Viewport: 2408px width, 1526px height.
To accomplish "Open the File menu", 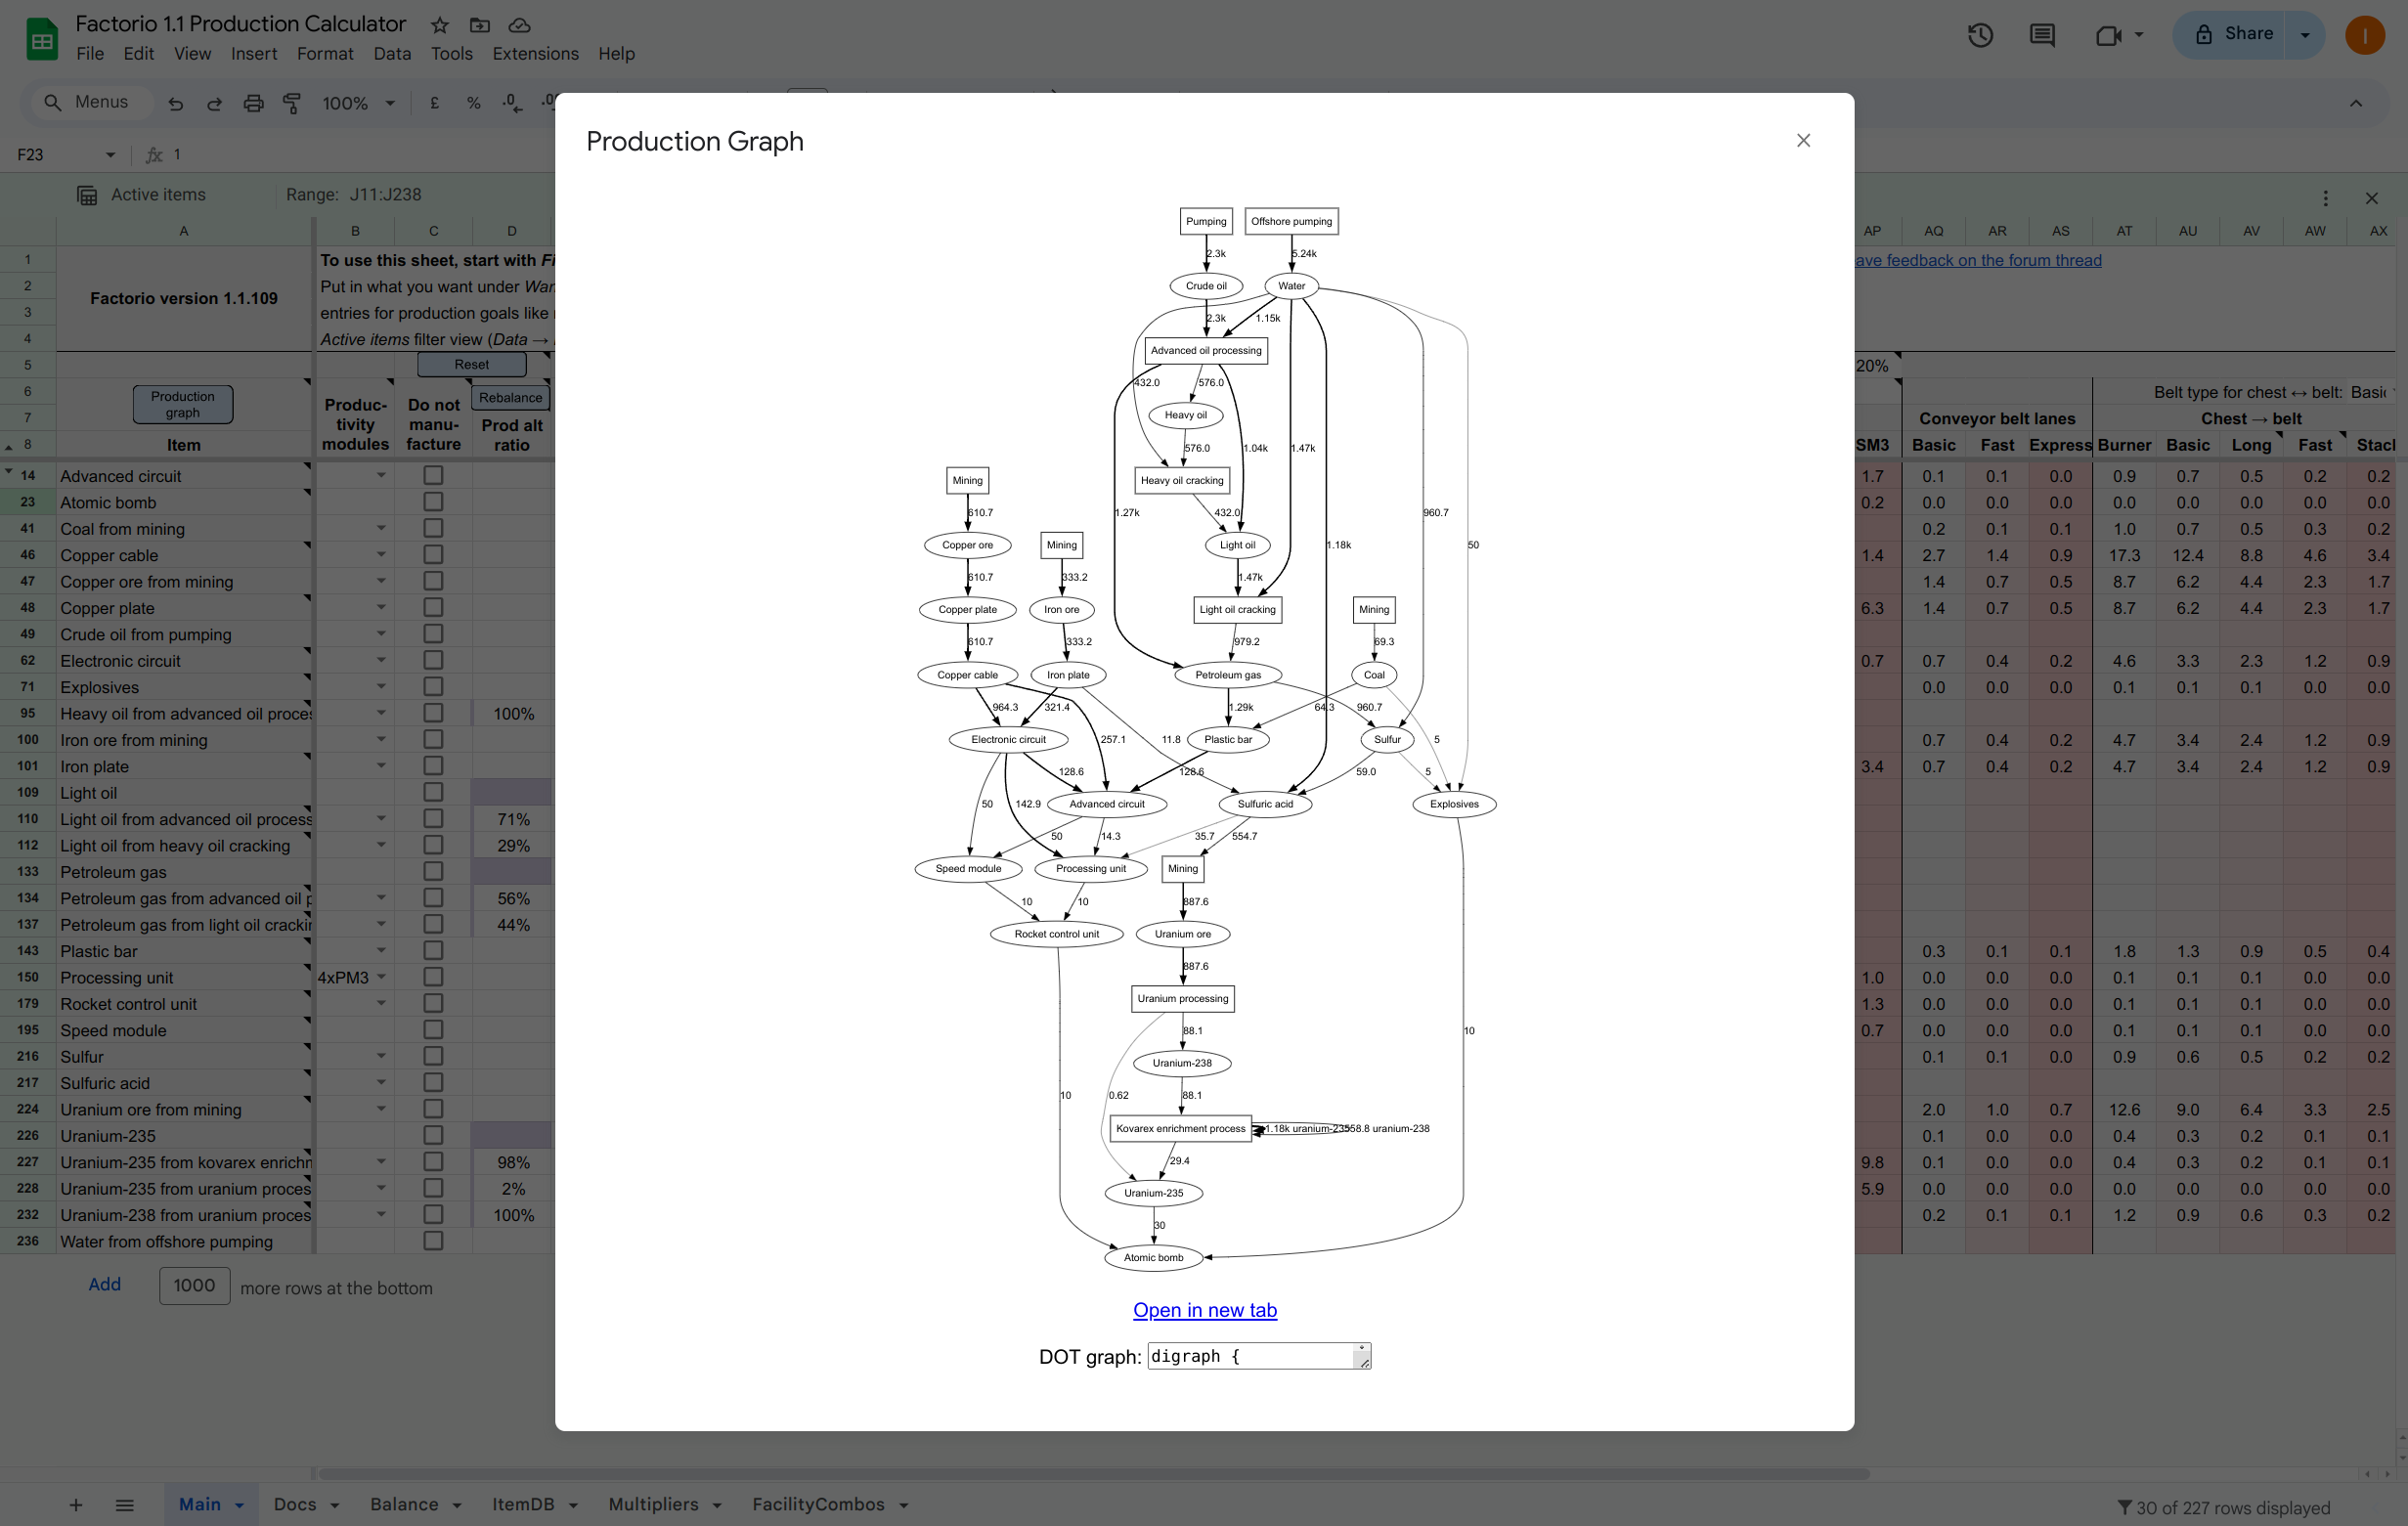I will tap(90, 54).
